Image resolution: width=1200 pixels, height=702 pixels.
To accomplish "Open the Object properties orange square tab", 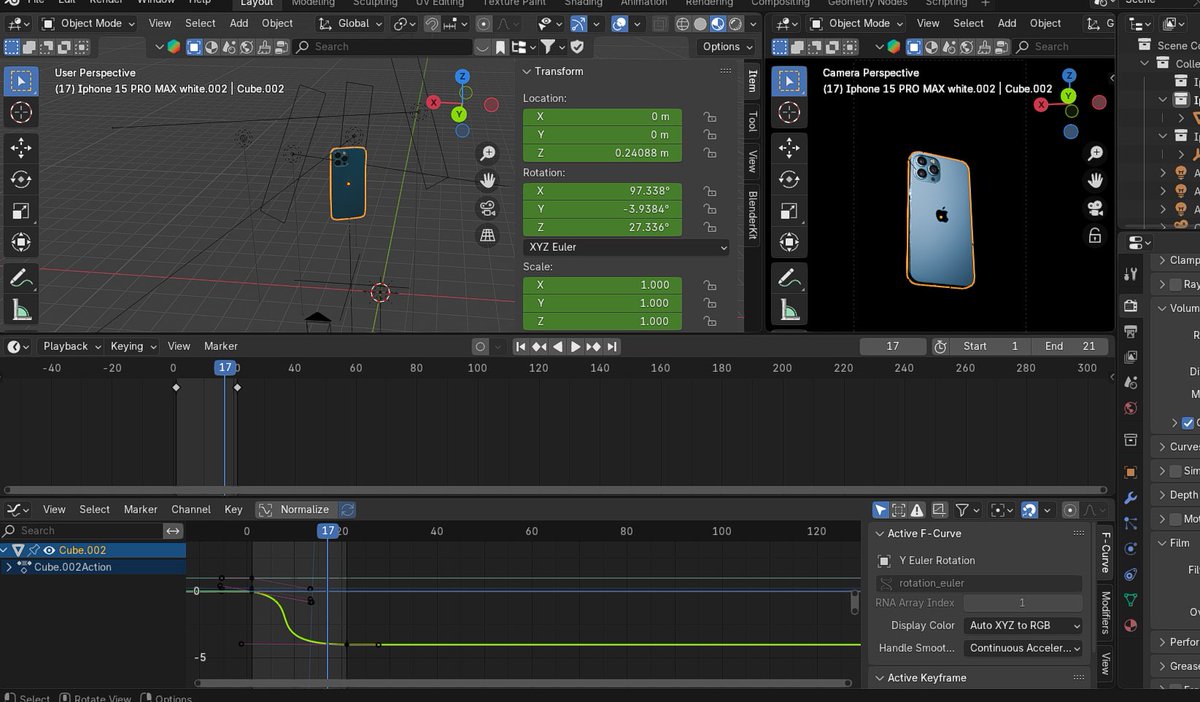I will click(1131, 472).
